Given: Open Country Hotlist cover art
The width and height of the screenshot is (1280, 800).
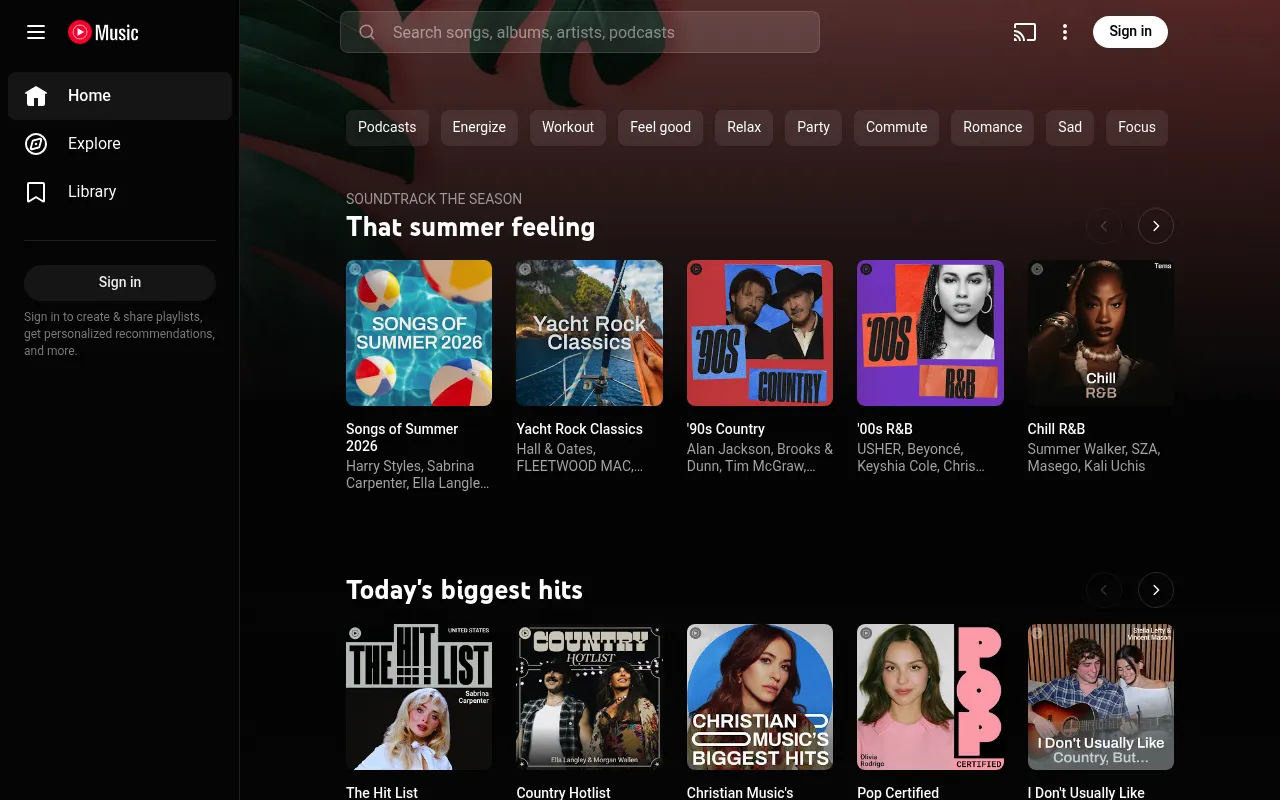Looking at the screenshot, I should 589,697.
